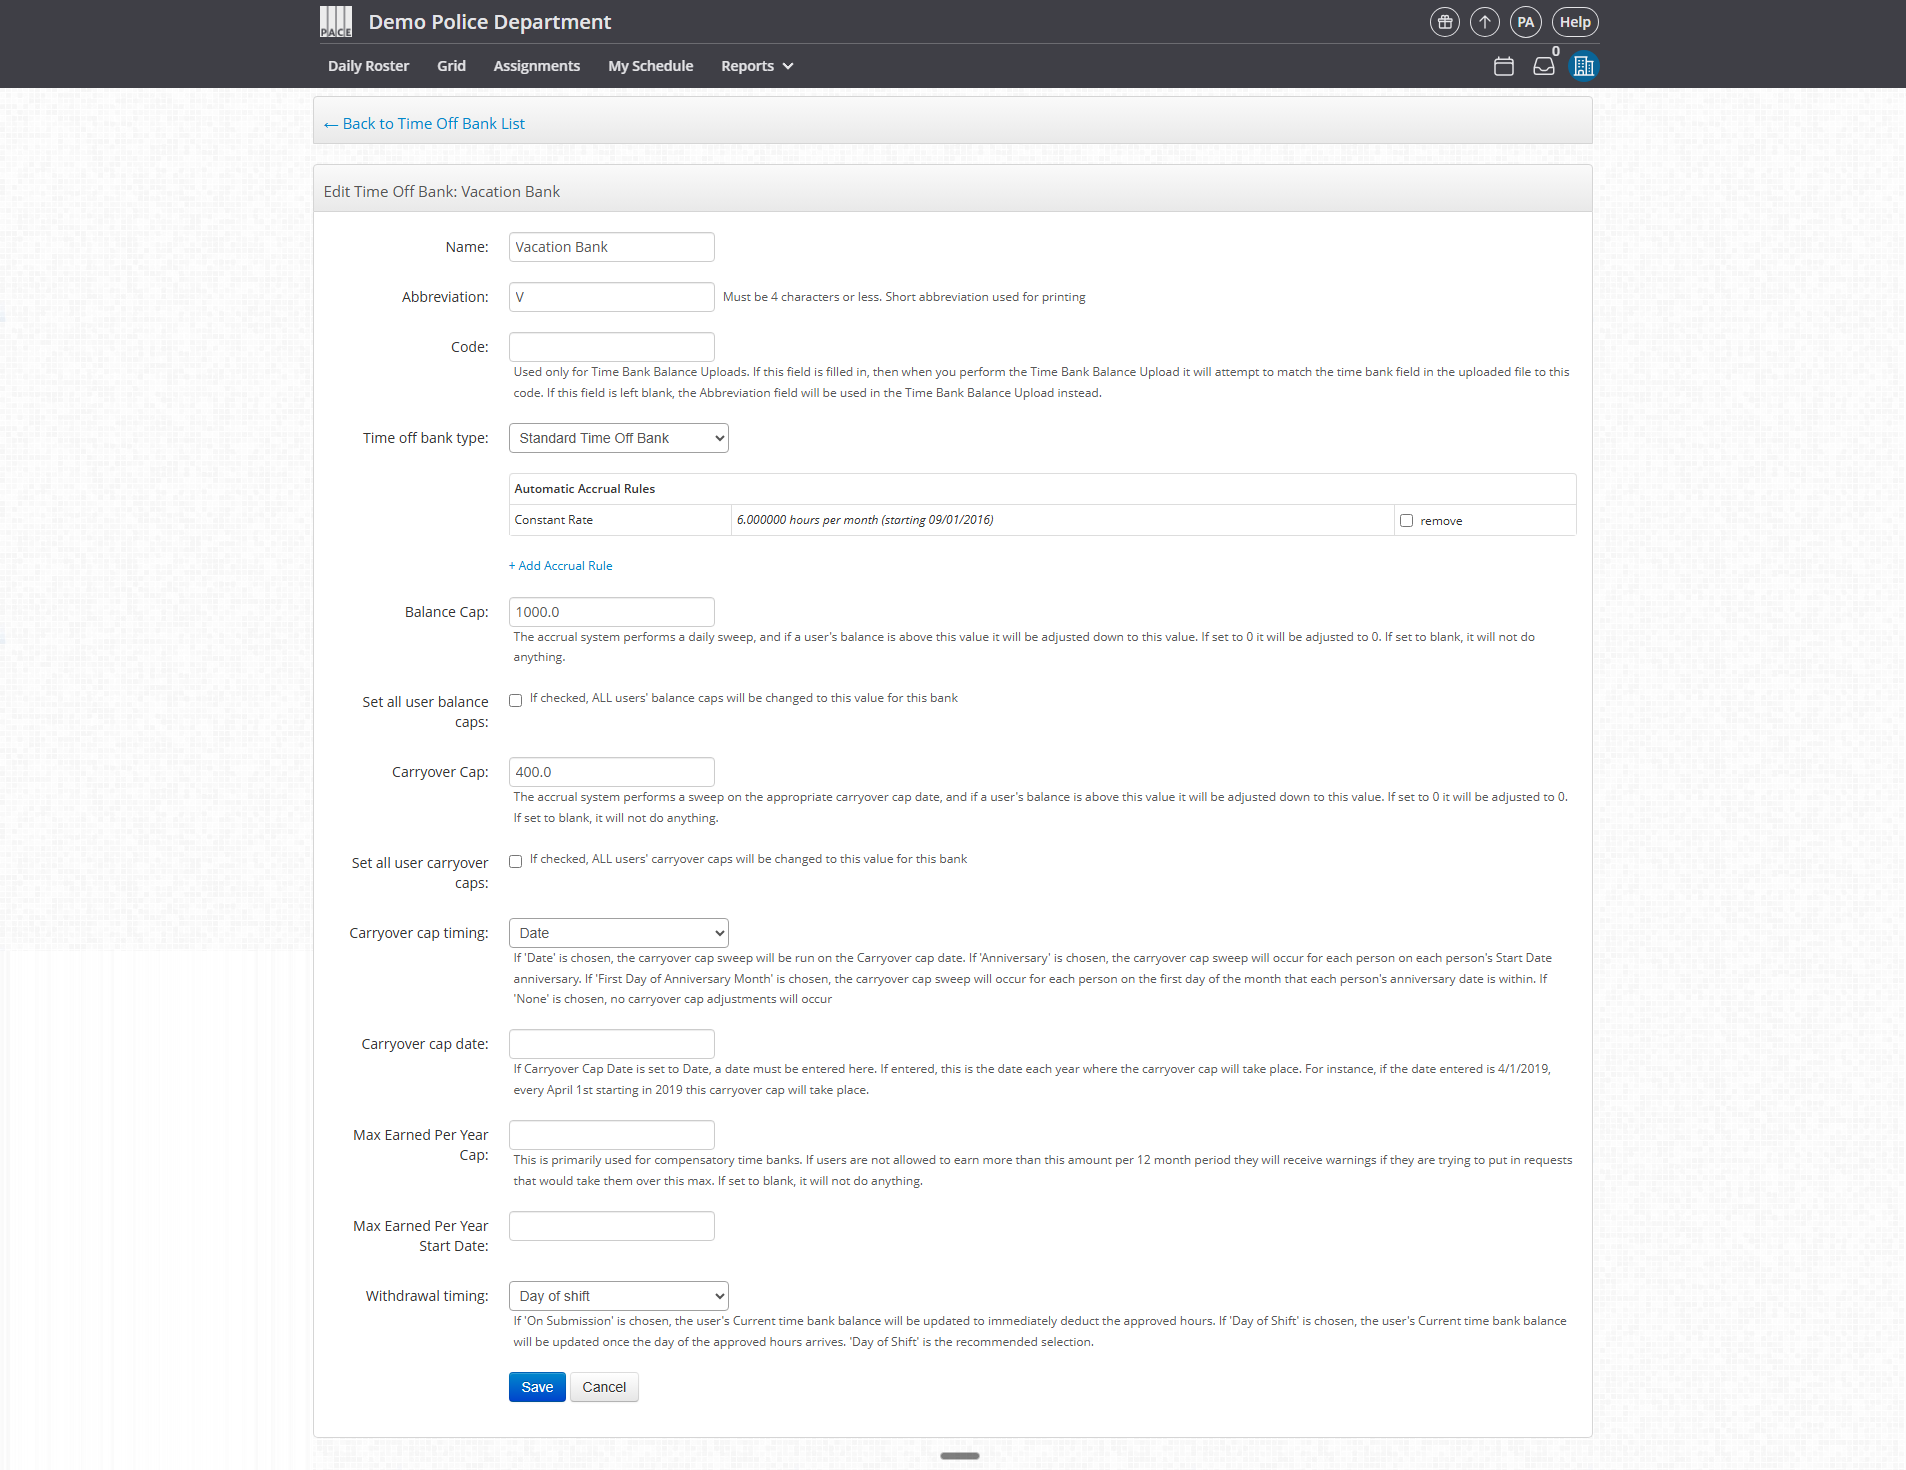
Task: Open the Assignments page
Action: pos(537,66)
